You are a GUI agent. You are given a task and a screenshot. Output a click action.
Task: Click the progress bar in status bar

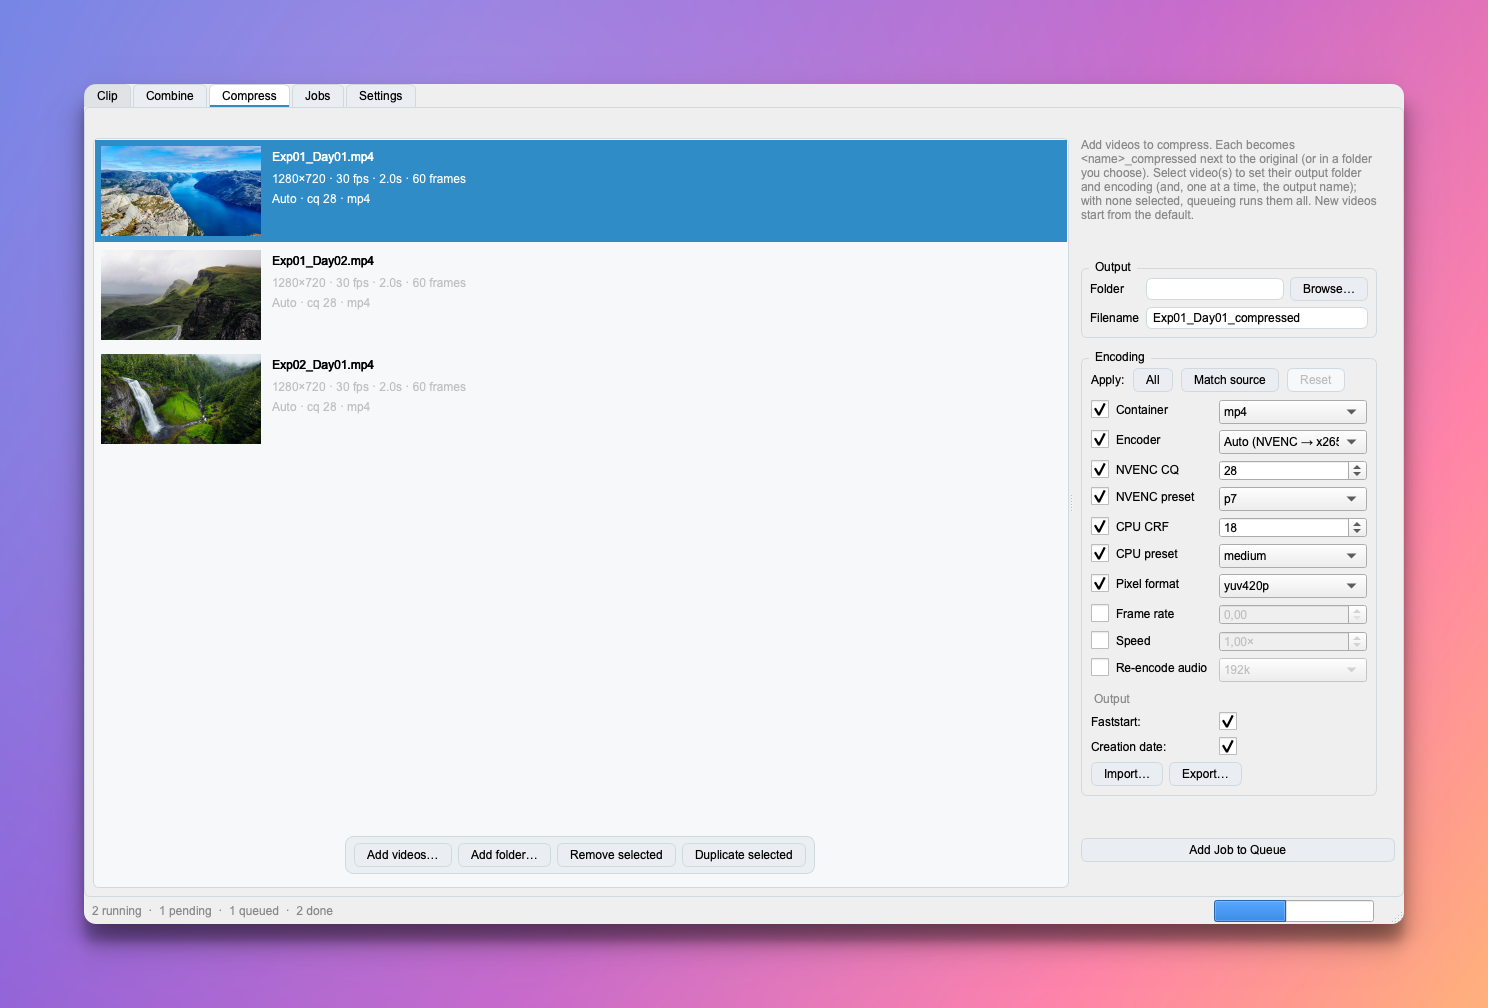(x=1293, y=911)
